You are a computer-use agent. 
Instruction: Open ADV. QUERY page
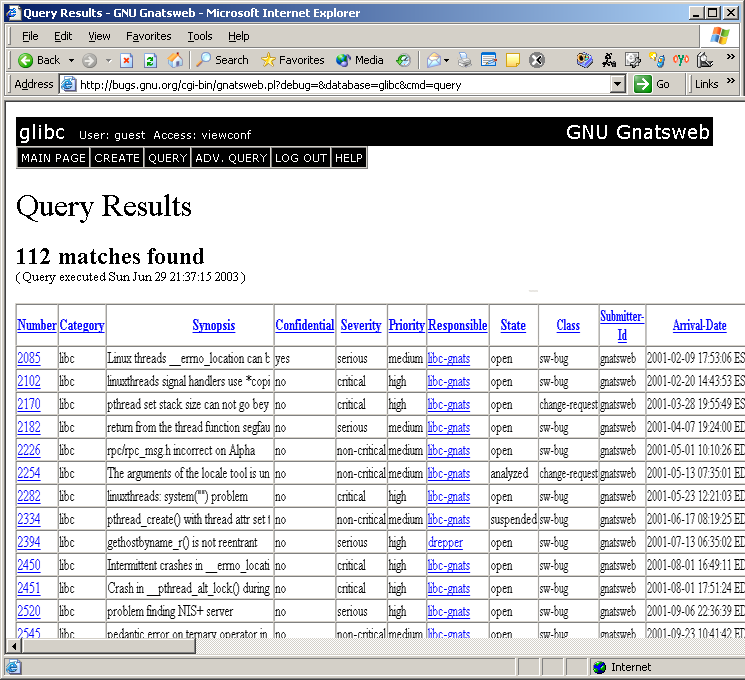click(231, 158)
